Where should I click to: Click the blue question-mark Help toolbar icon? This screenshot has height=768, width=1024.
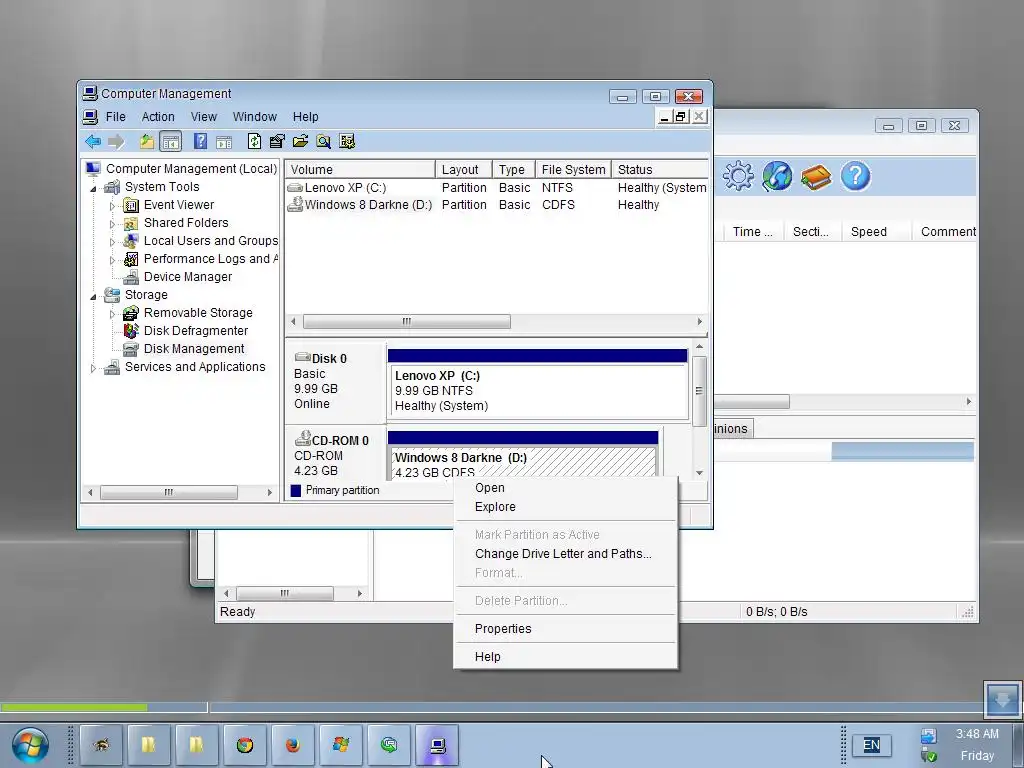tap(200, 141)
